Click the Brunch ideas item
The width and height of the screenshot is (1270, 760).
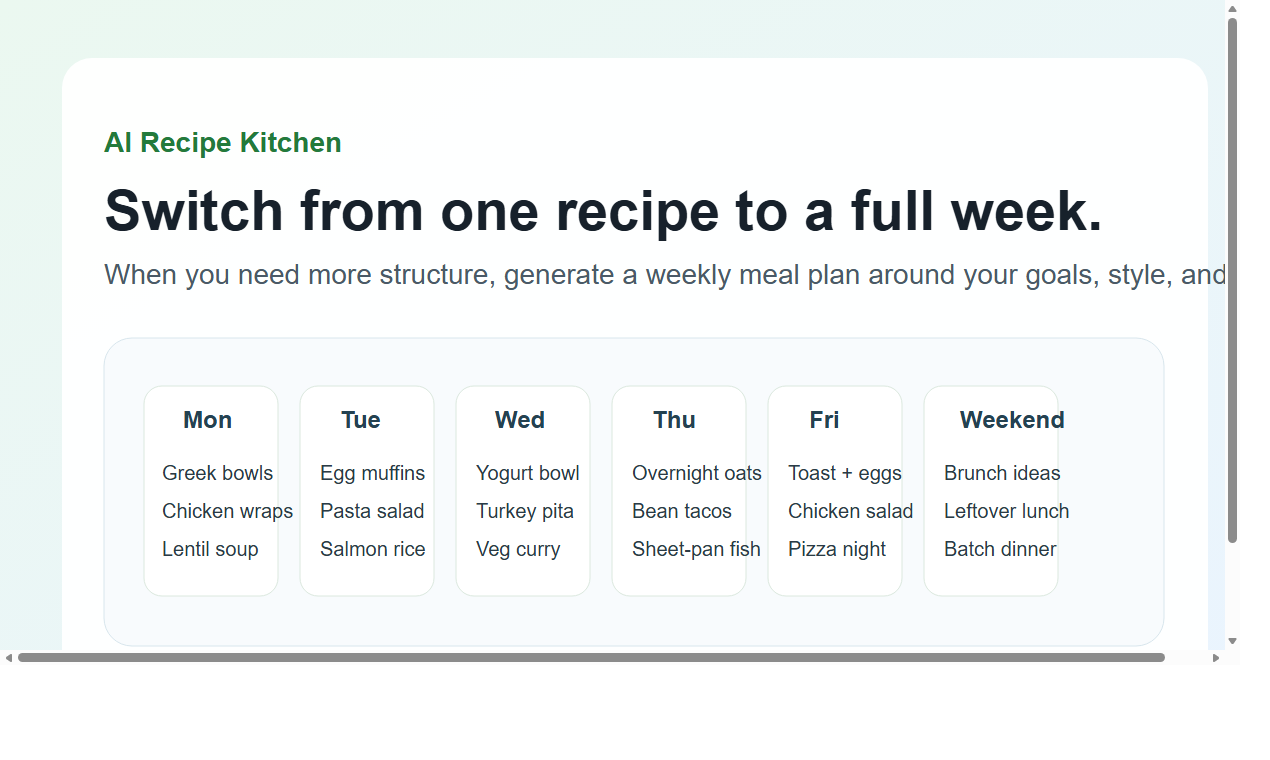[1002, 473]
